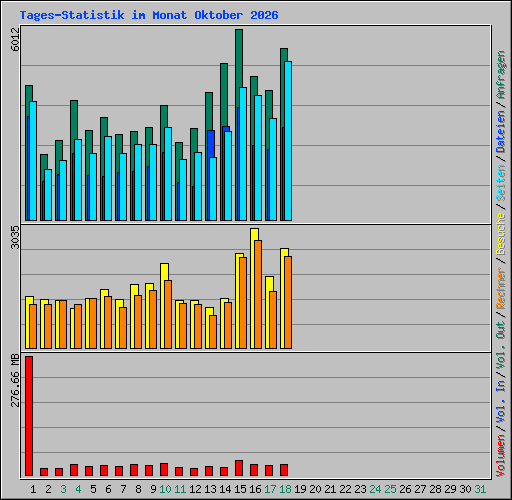This screenshot has height=500, width=512.
Task: Click day label 12 on the x-axis
Action: pyautogui.click(x=195, y=489)
